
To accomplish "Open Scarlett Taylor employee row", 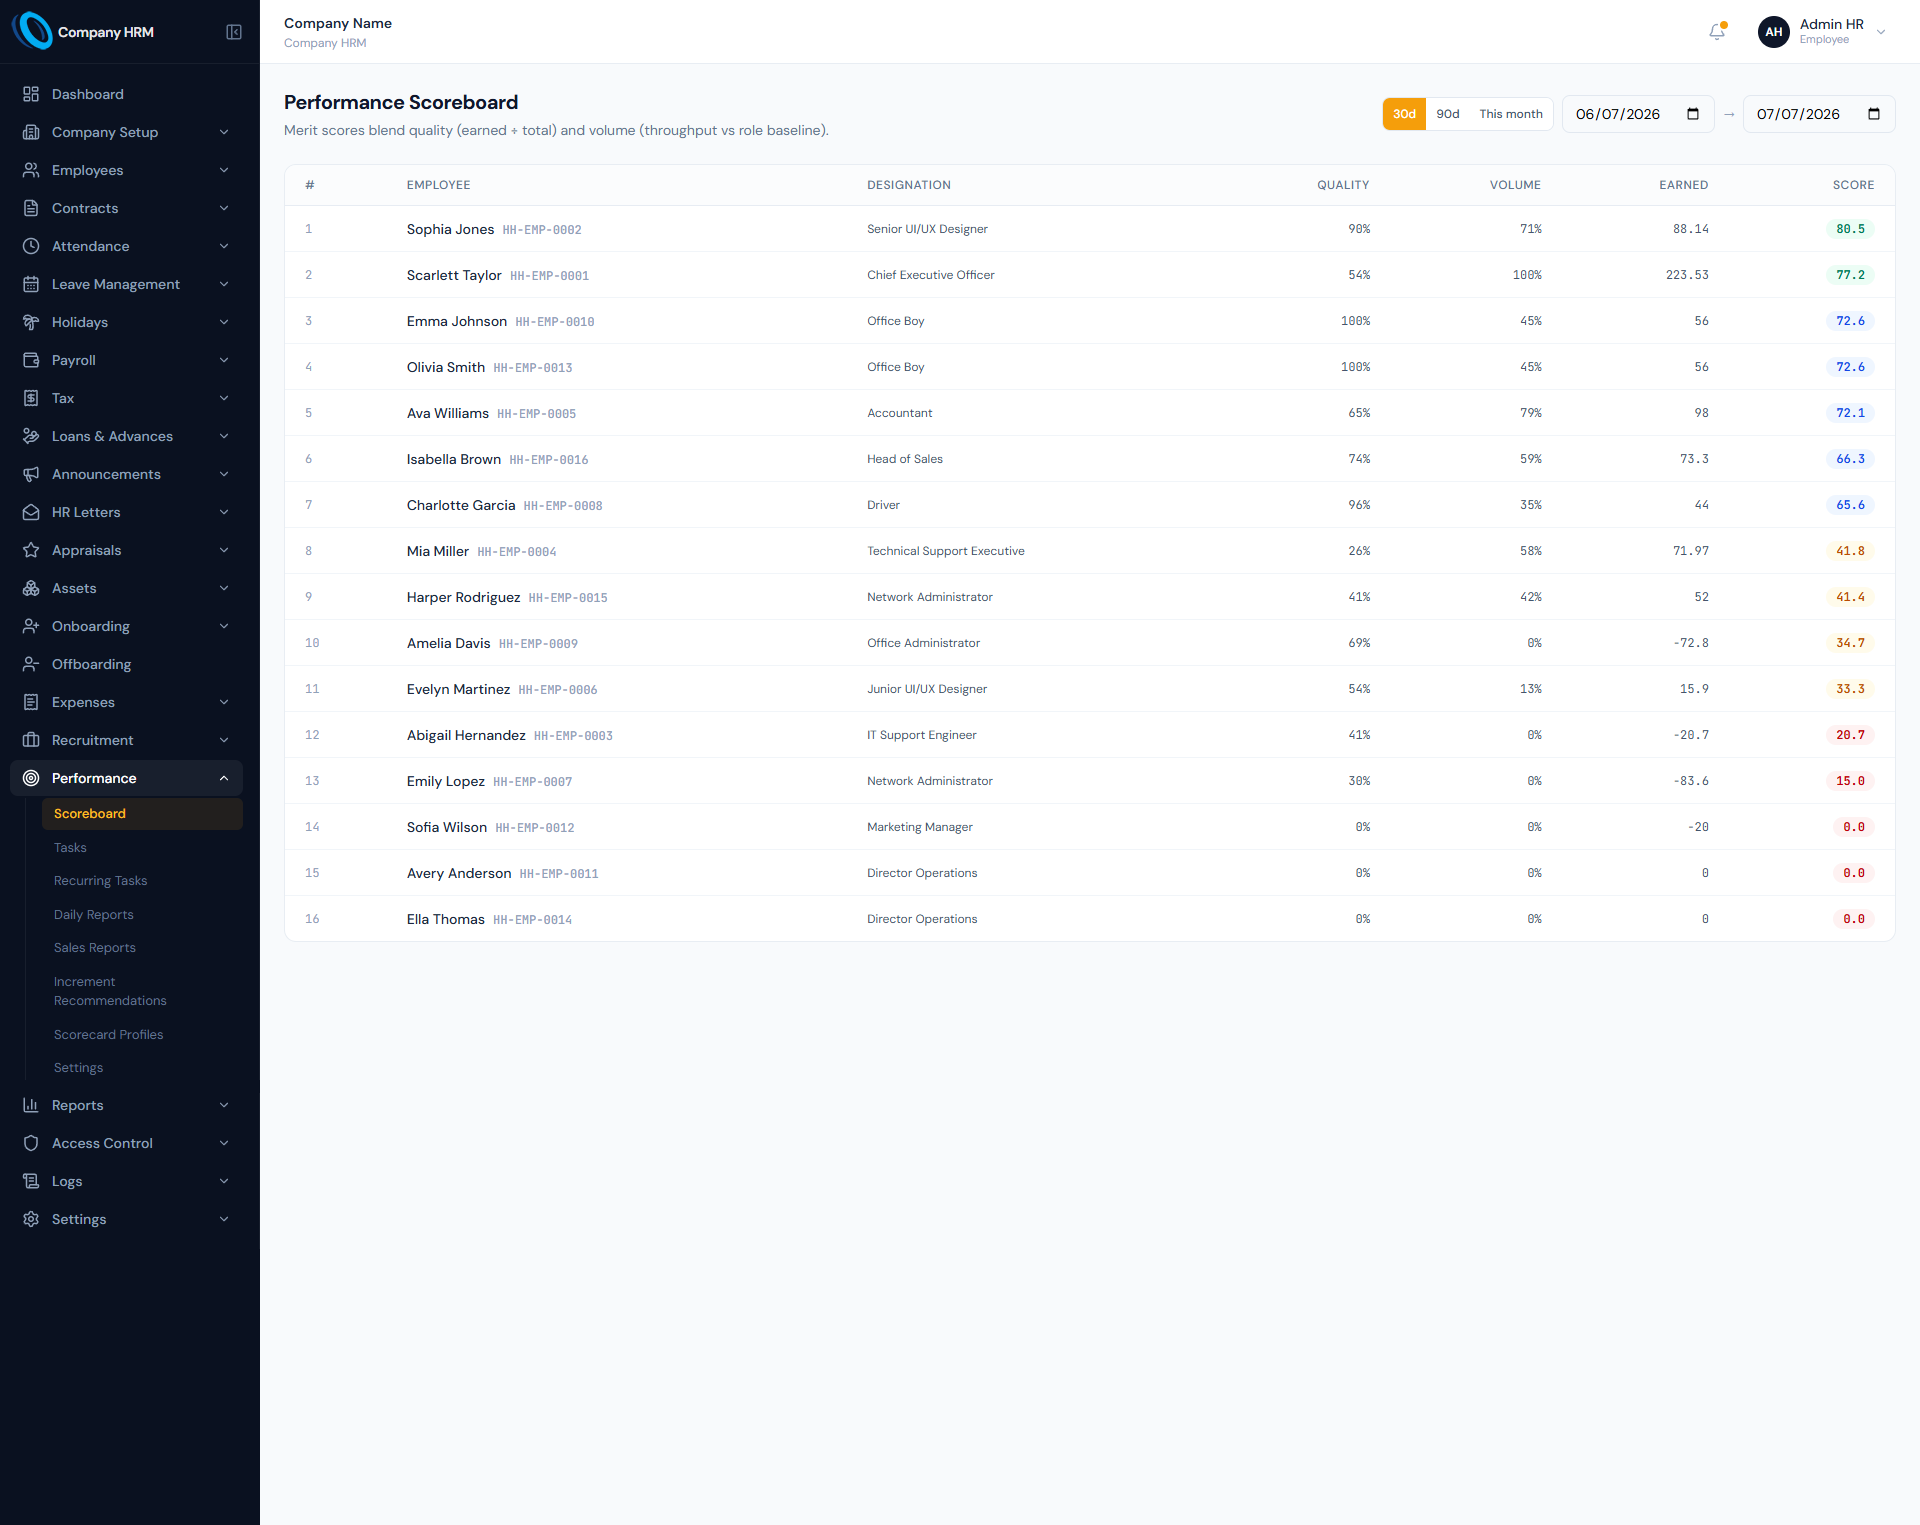I will pos(1090,275).
